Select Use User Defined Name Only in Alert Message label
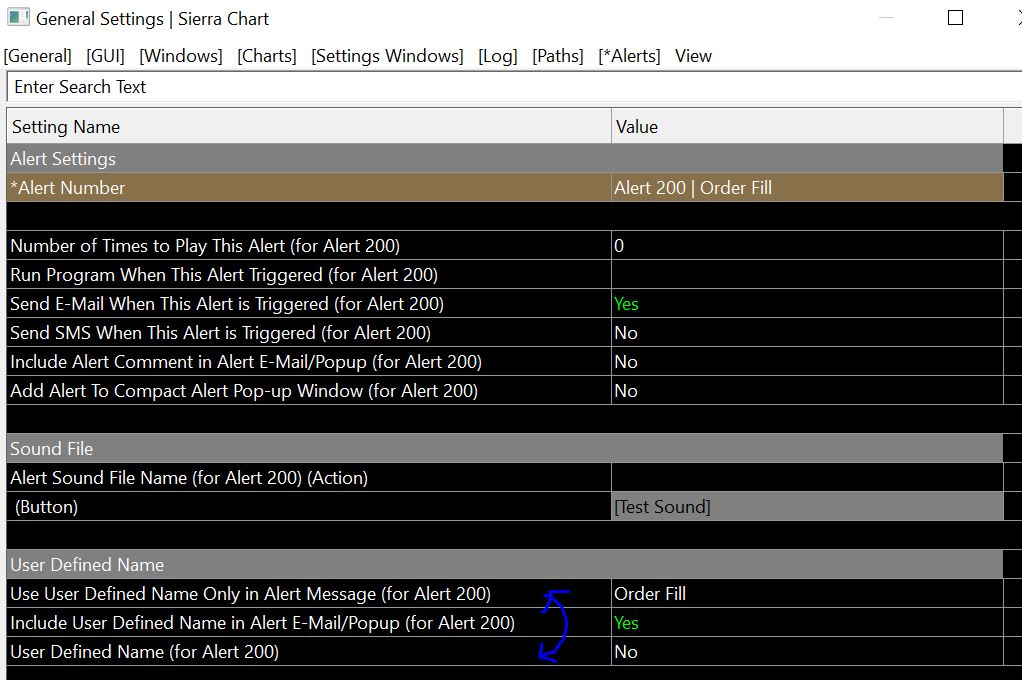Screen dimensions: 1022x680 point(250,594)
